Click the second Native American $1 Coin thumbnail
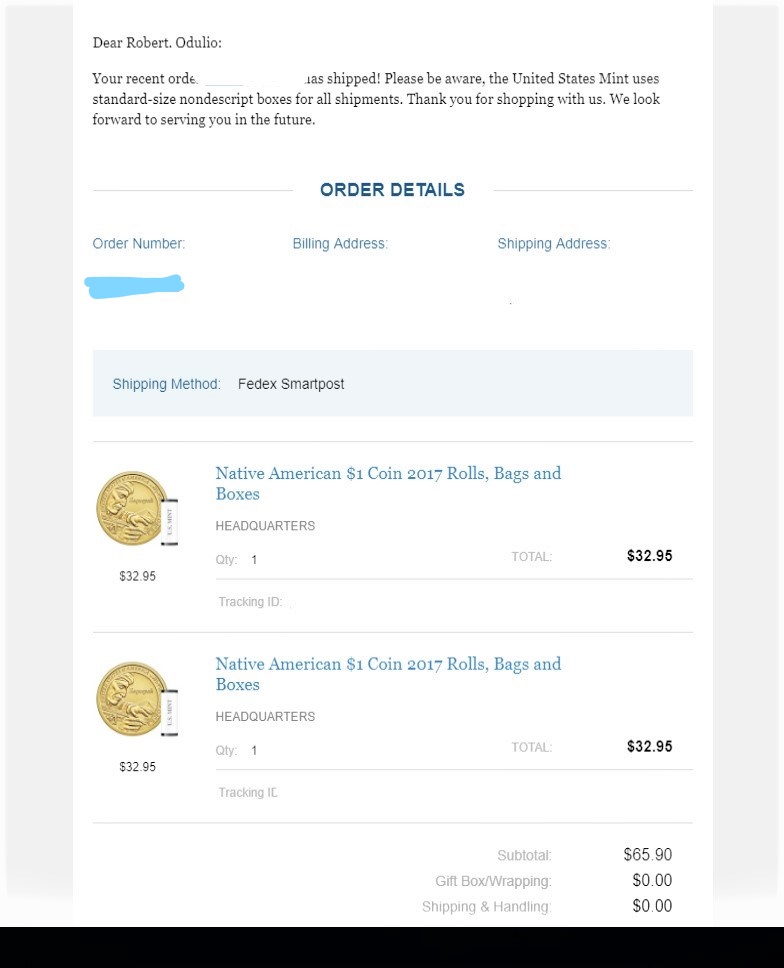The image size is (784, 968). pos(137,701)
